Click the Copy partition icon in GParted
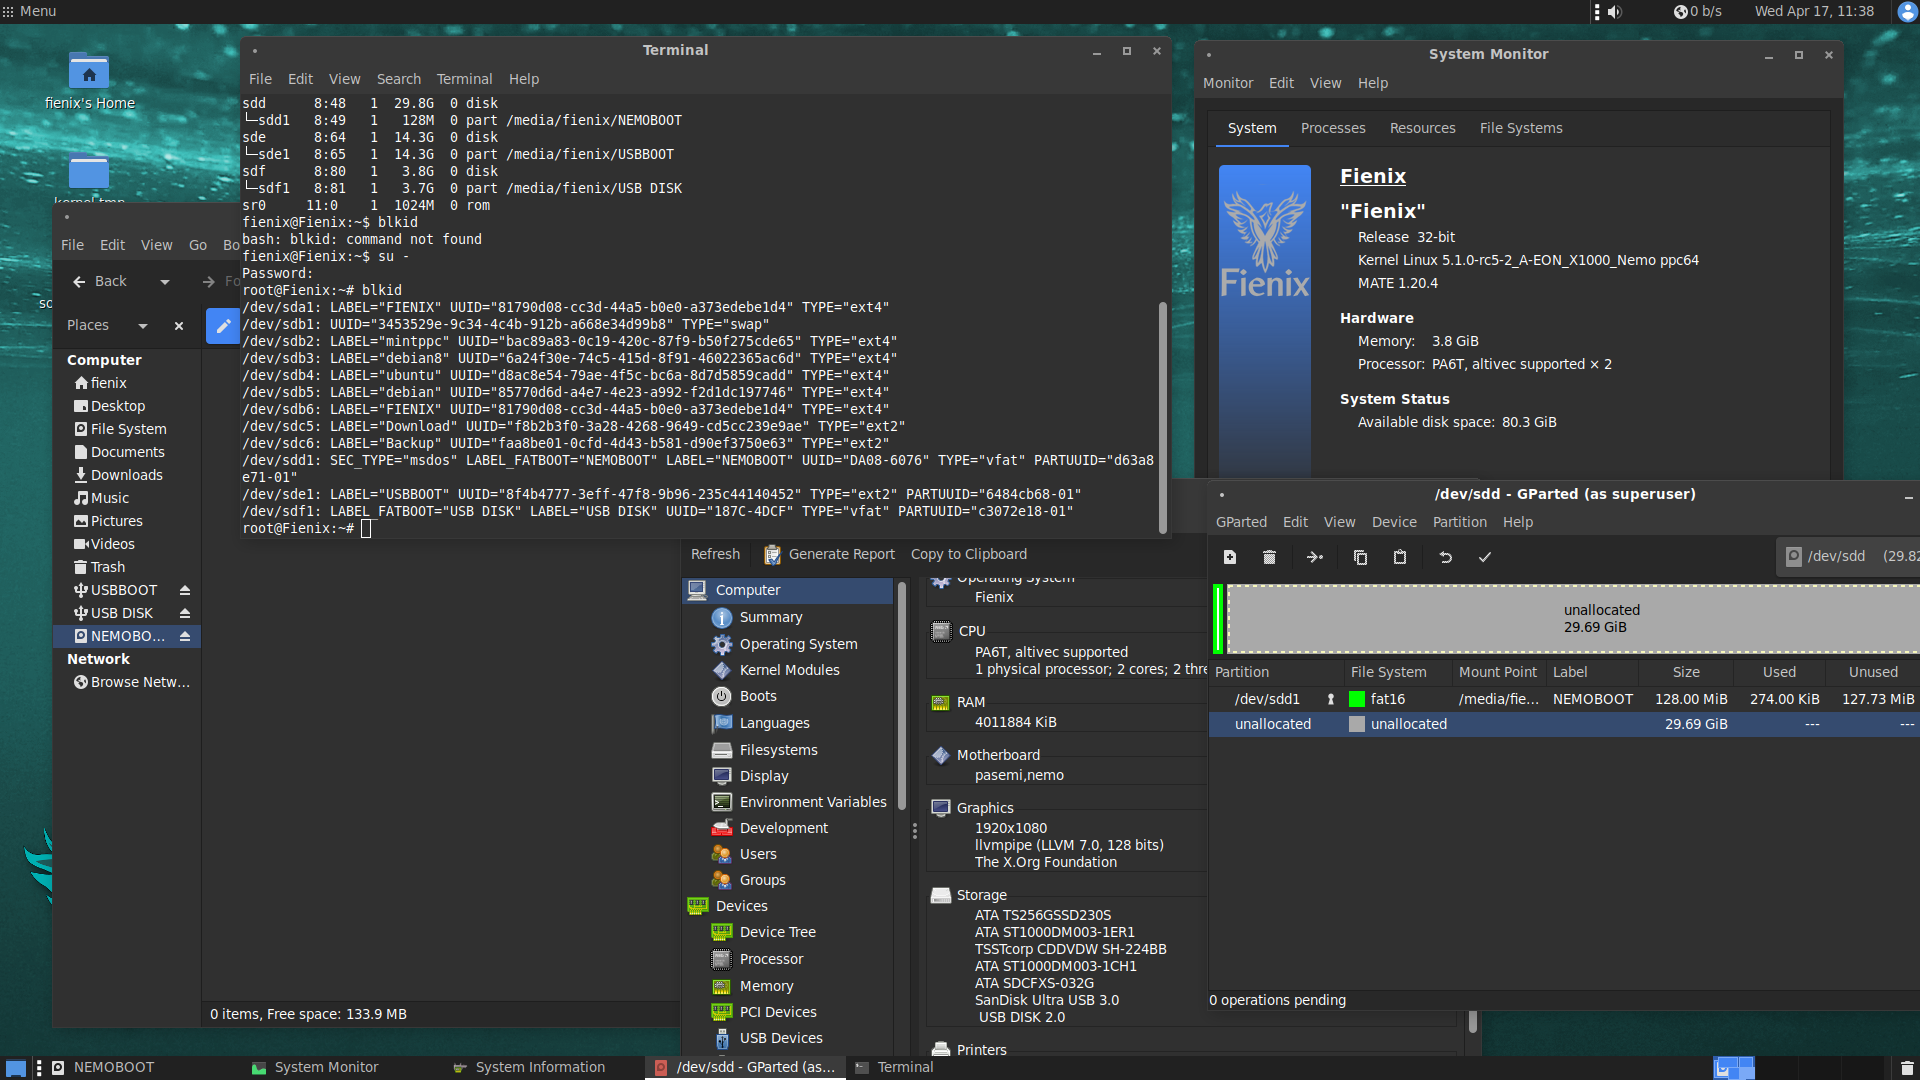1920x1080 pixels. pos(1360,557)
